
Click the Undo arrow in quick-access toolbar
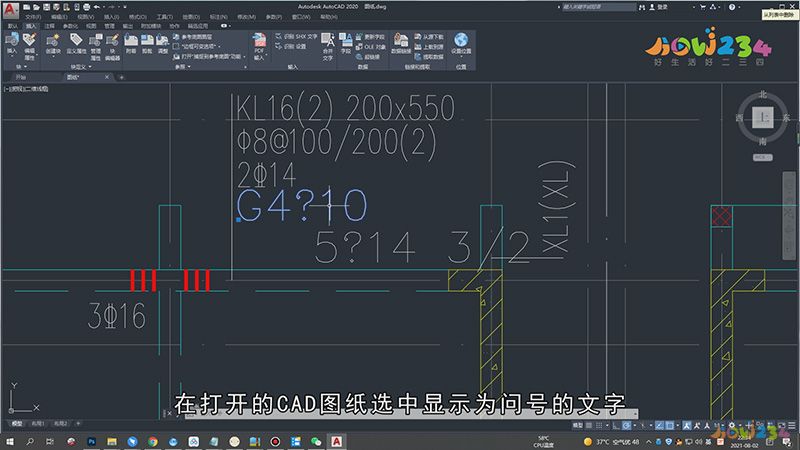[97, 7]
